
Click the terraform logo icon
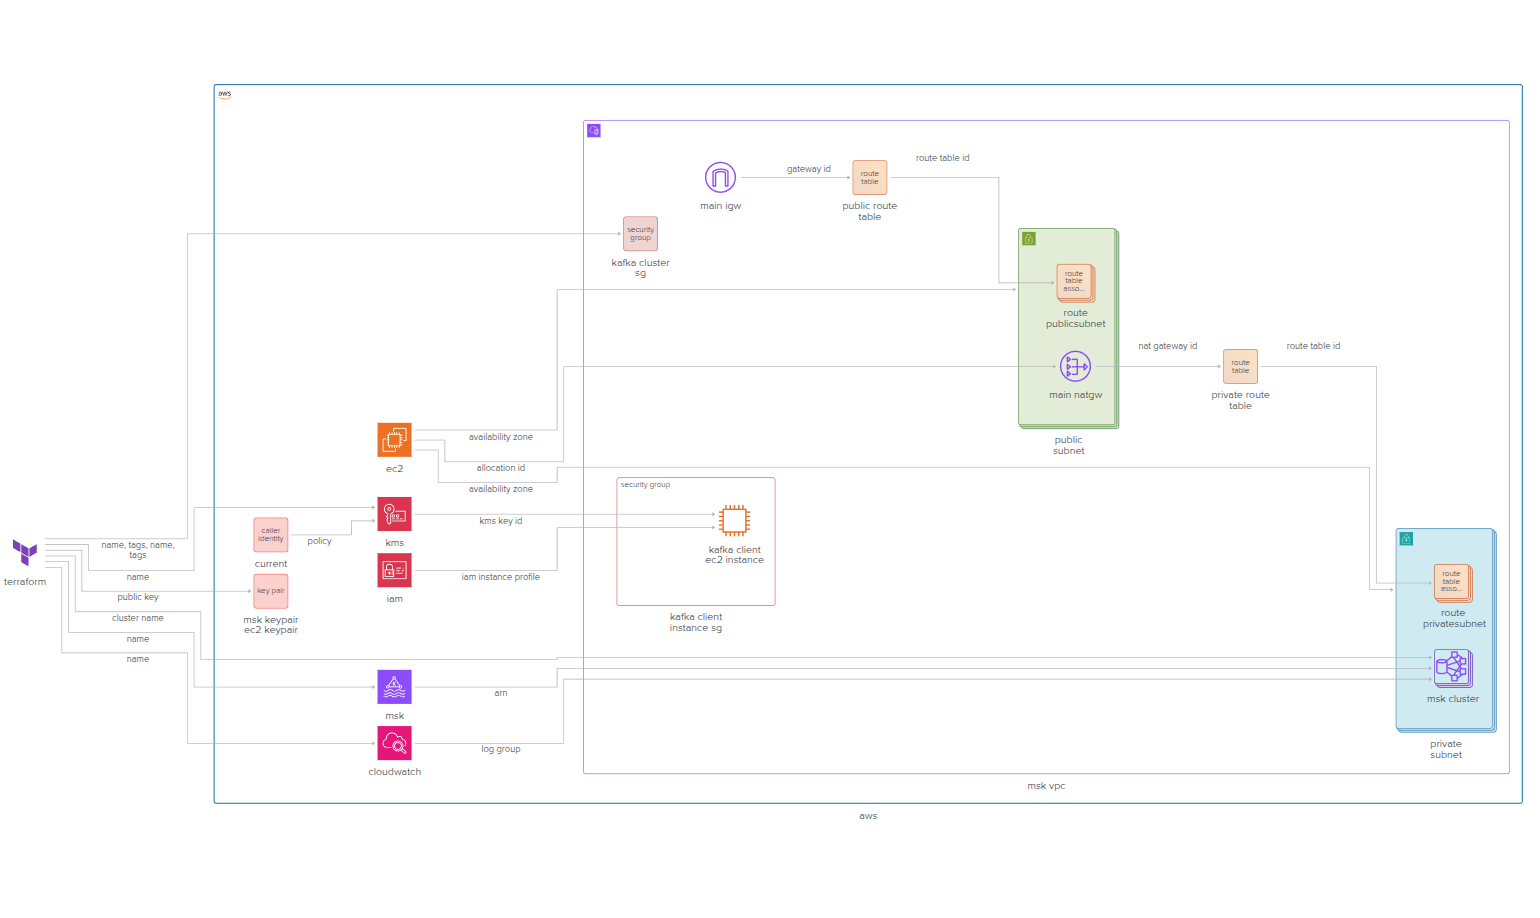tap(25, 552)
